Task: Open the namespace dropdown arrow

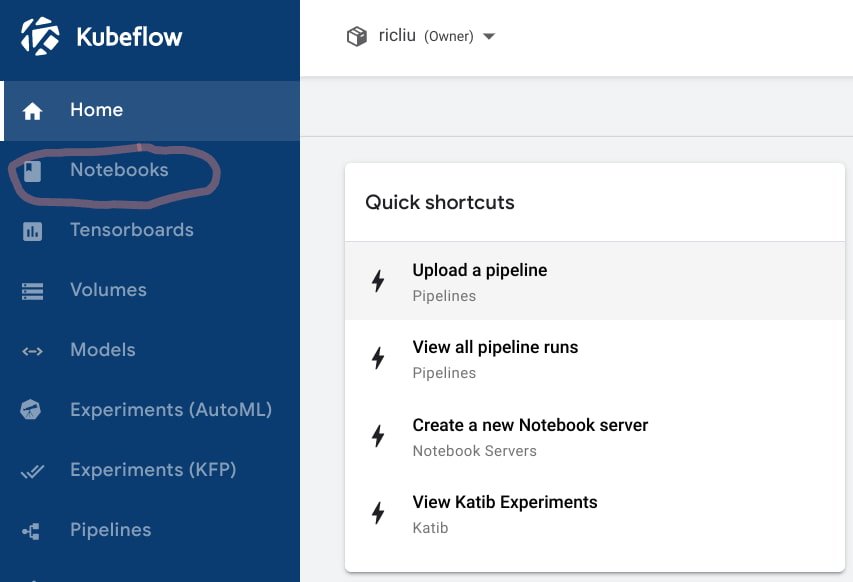Action: pyautogui.click(x=489, y=36)
